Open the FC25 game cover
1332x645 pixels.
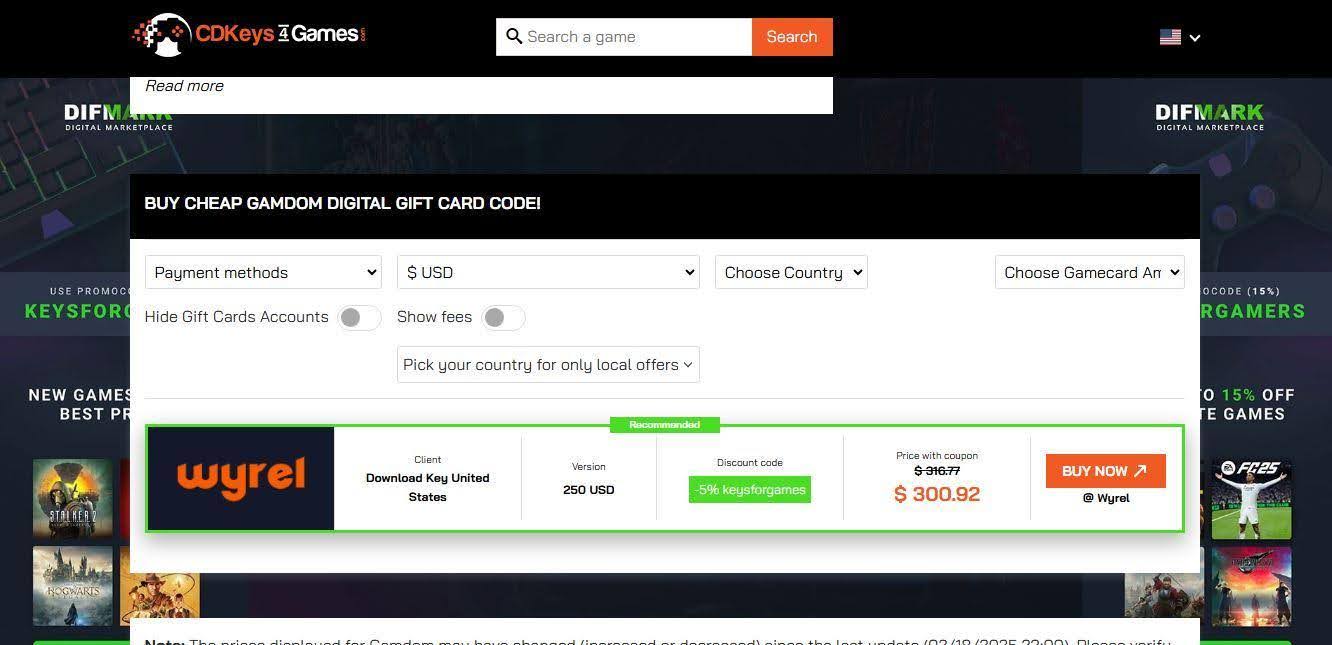coord(1251,500)
